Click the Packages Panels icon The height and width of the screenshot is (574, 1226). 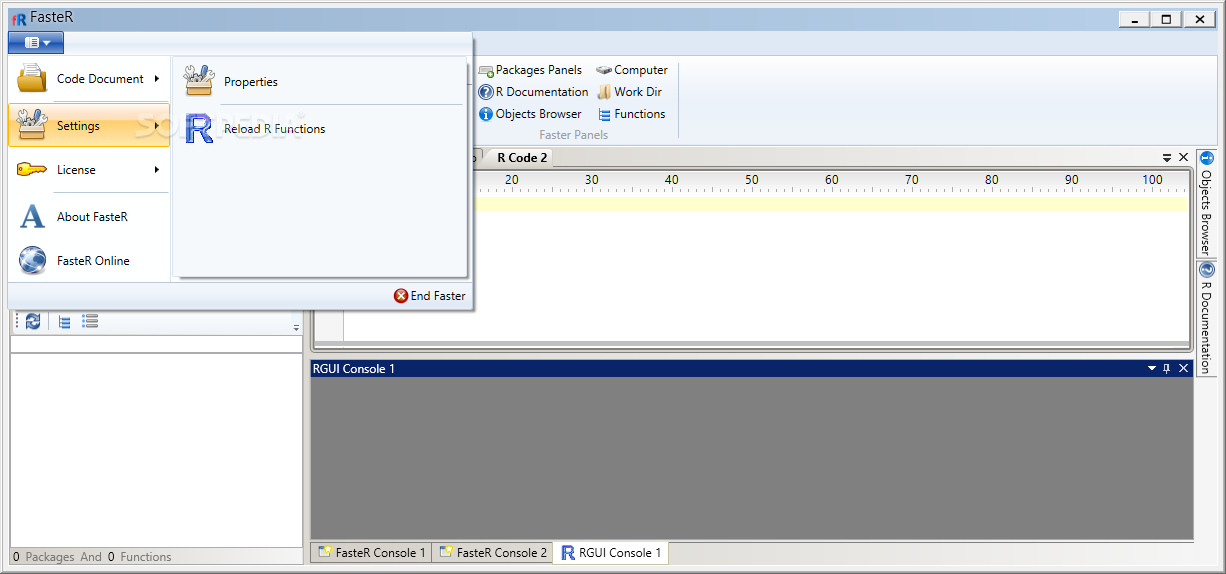pos(486,71)
